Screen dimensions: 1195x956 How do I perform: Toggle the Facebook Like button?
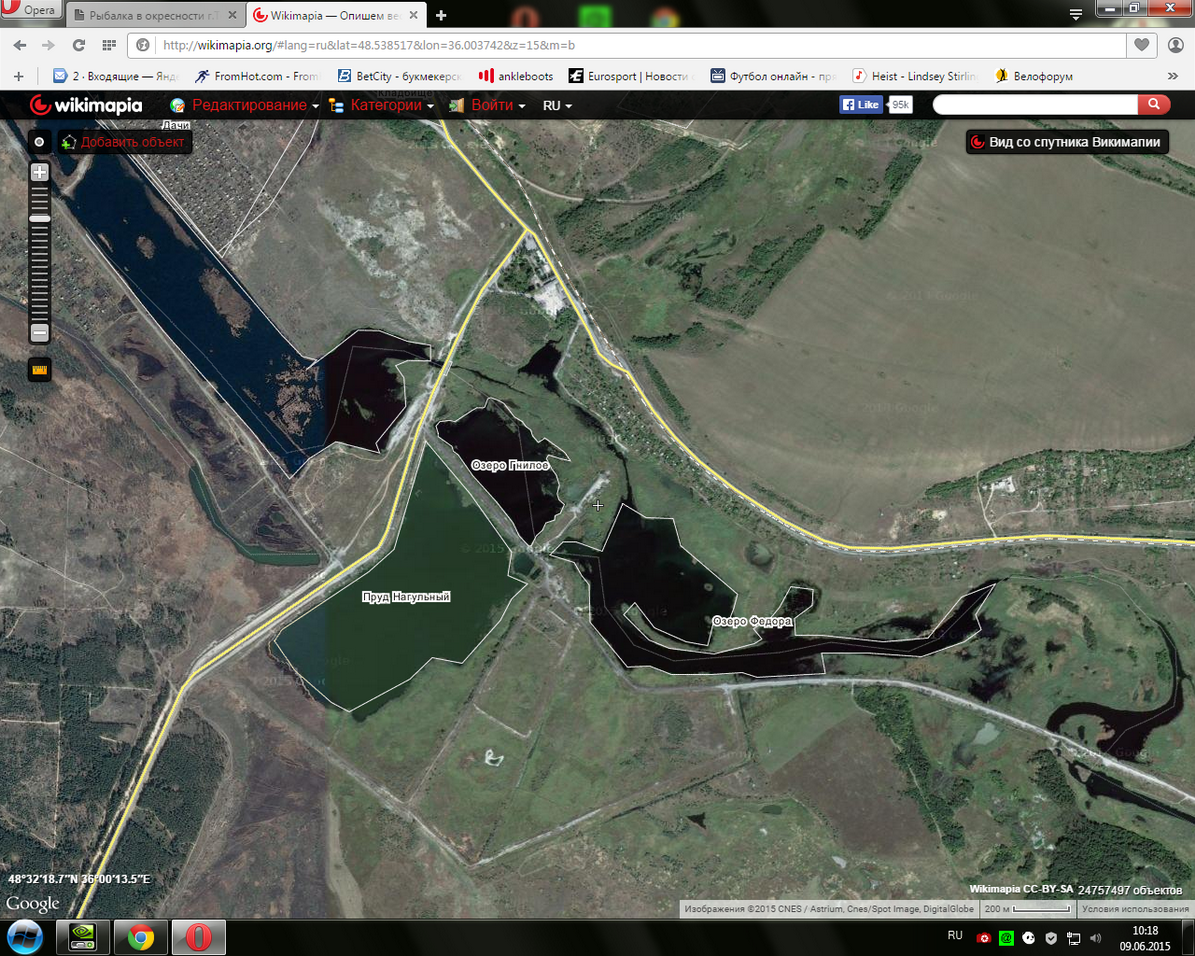861,105
